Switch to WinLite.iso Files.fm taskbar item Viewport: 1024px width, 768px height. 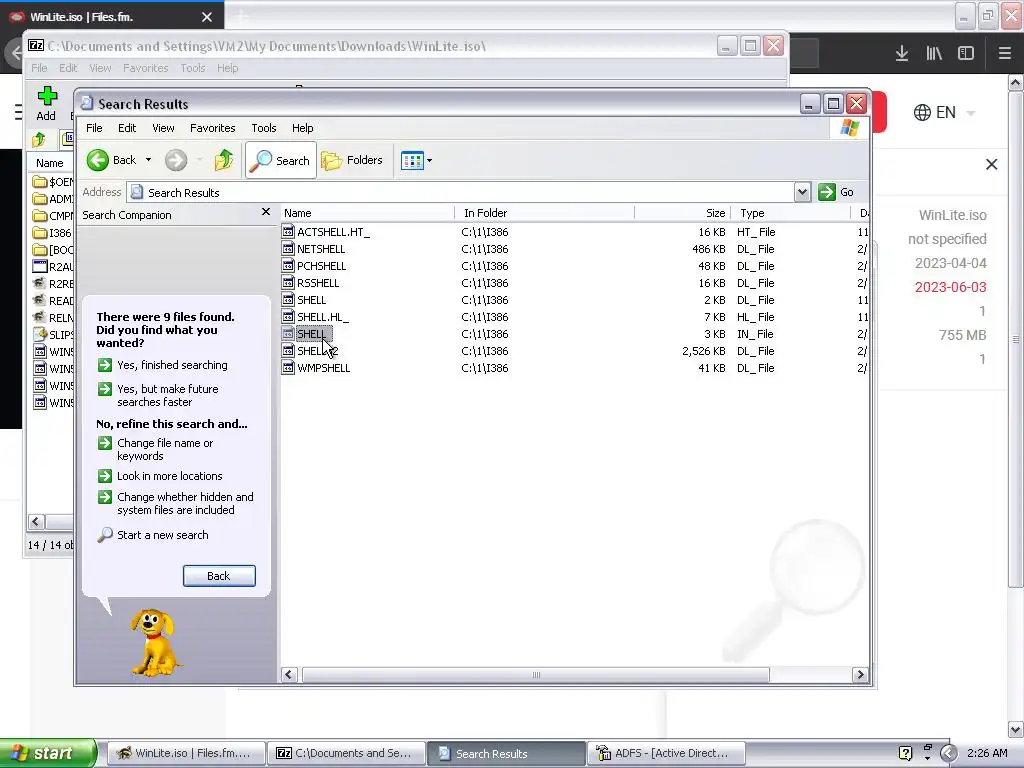pyautogui.click(x=185, y=753)
